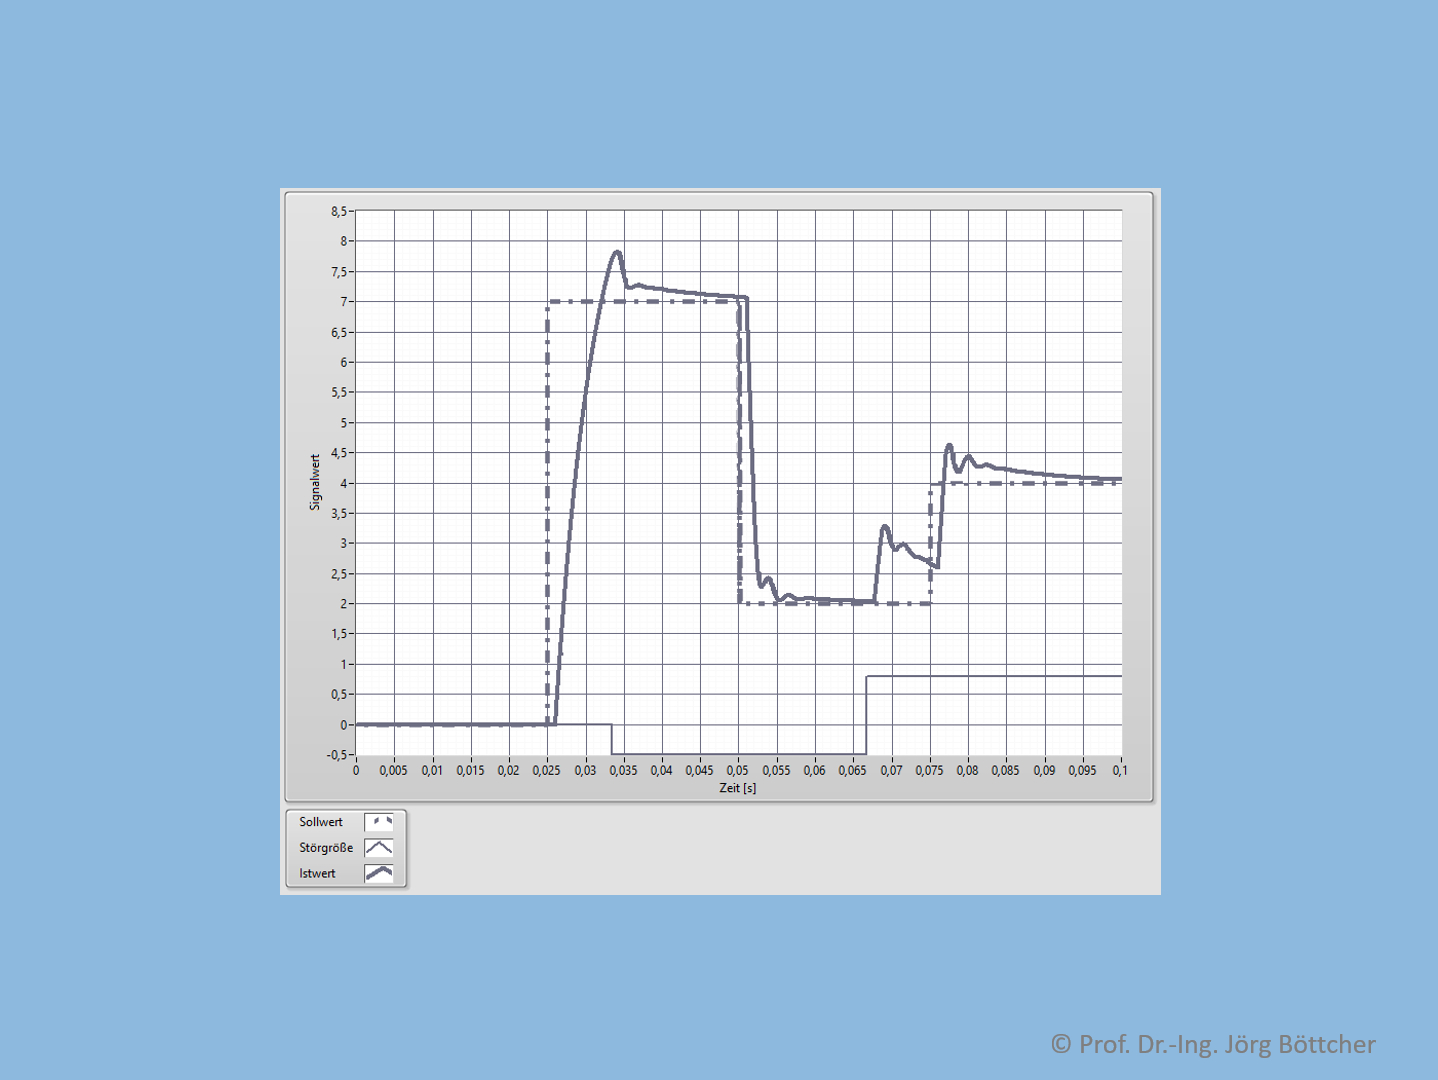This screenshot has width=1438, height=1080.
Task: Click the 4 y-axis tick value
Action: point(344,483)
